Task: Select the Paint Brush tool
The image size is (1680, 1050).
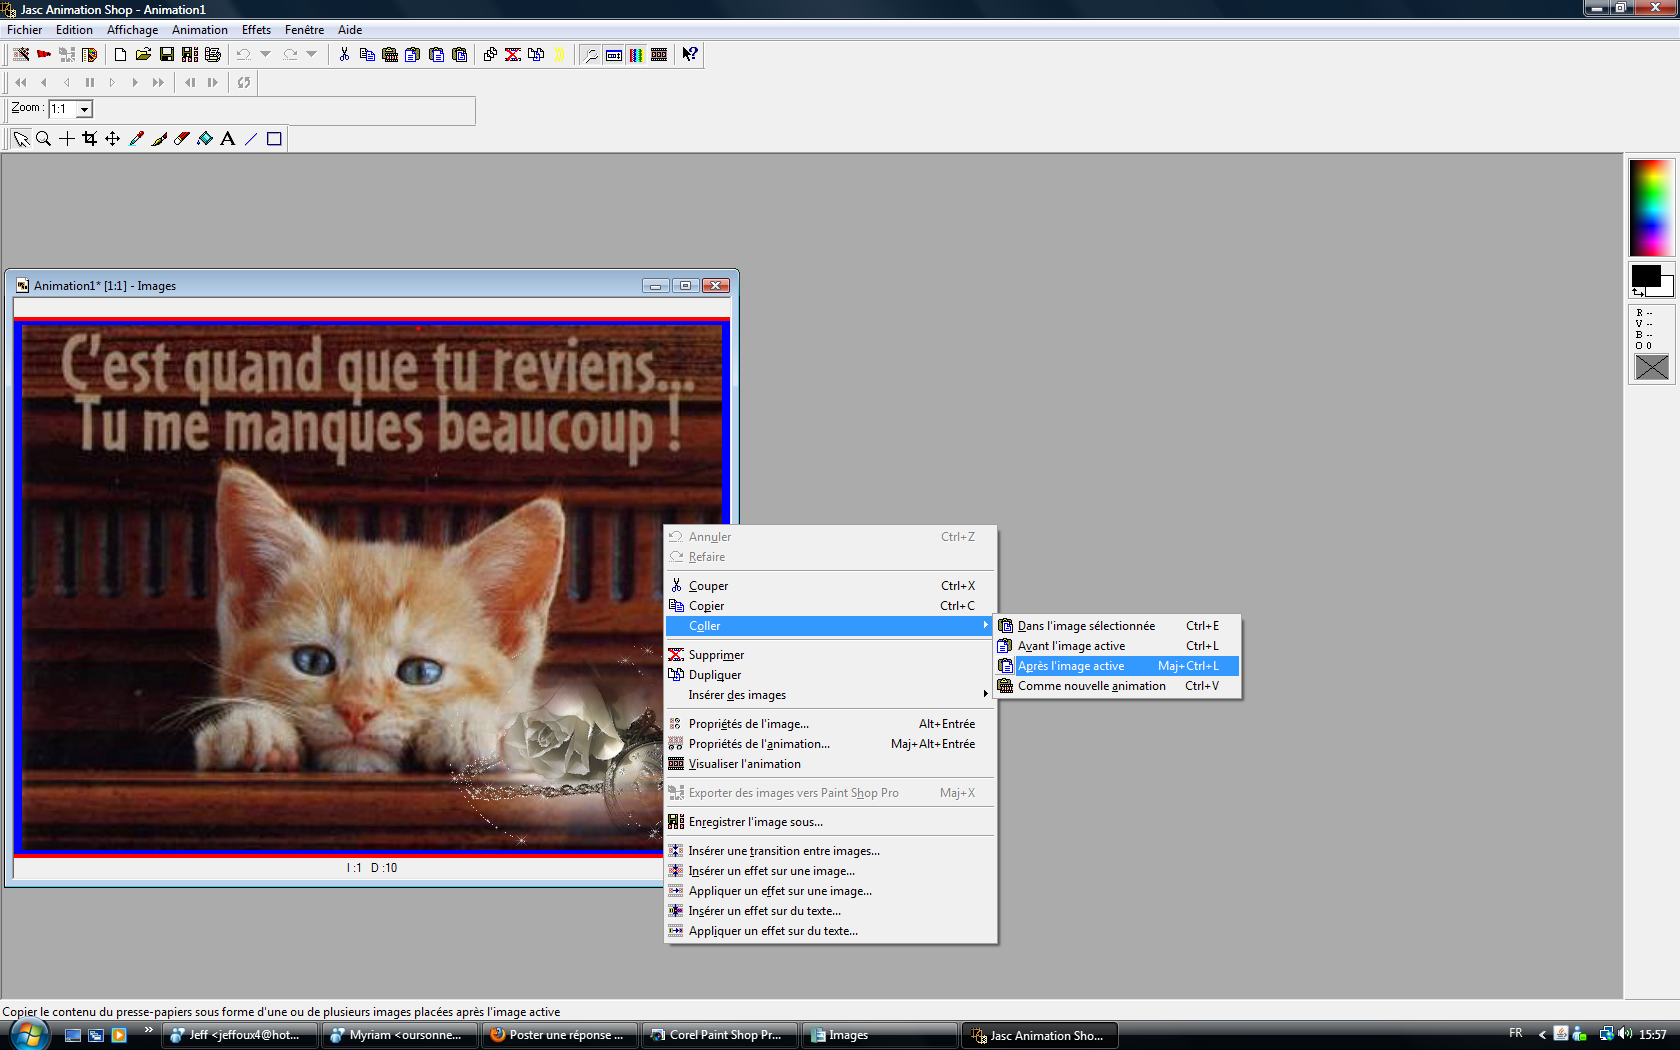Action: [159, 139]
